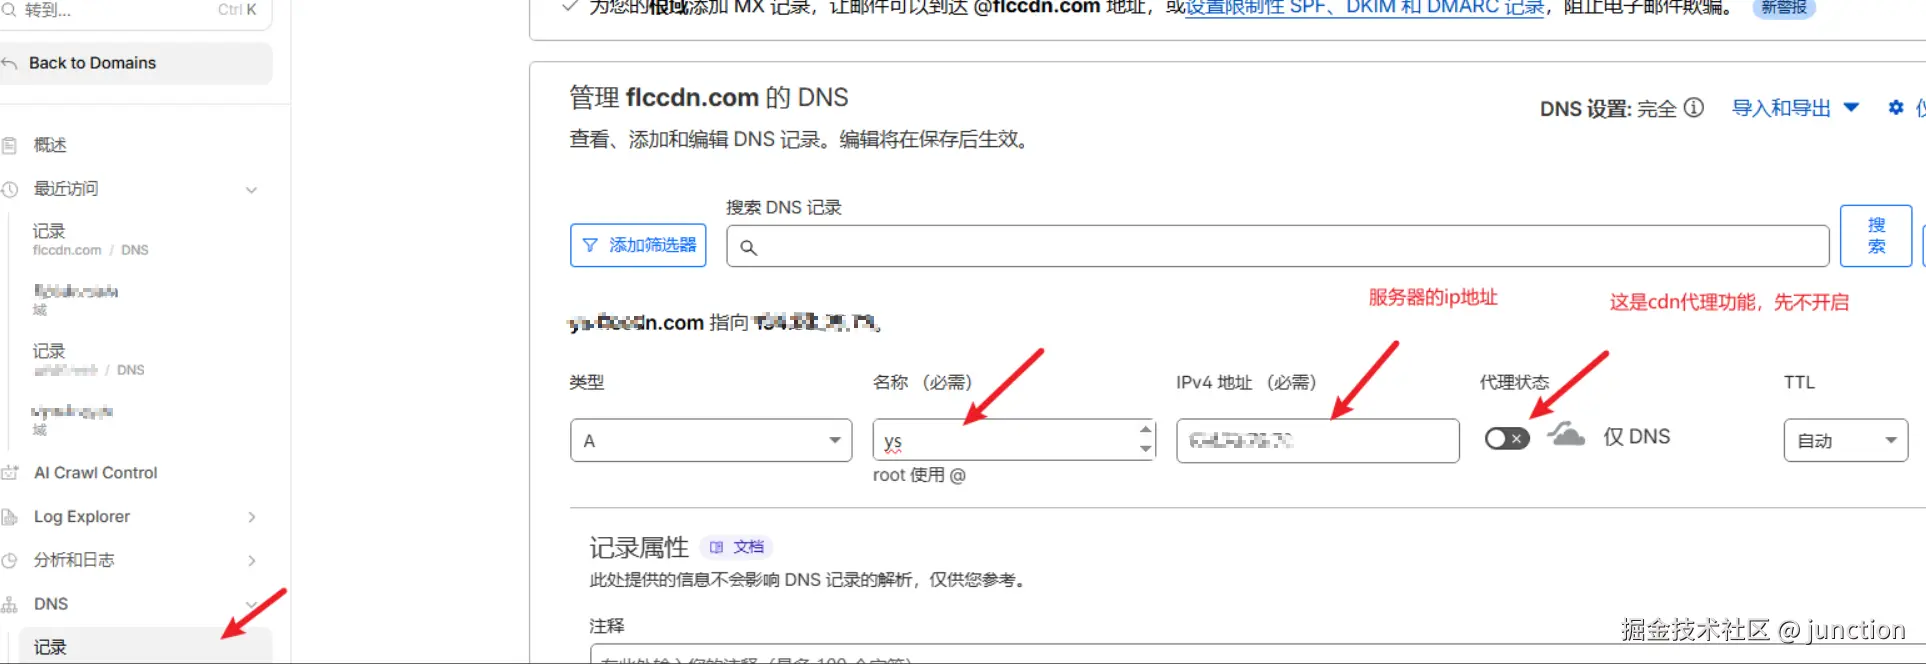Image resolution: width=1926 pixels, height=664 pixels.
Task: Click the grey cloud icon beside 仅 DNS
Action: 1566,435
